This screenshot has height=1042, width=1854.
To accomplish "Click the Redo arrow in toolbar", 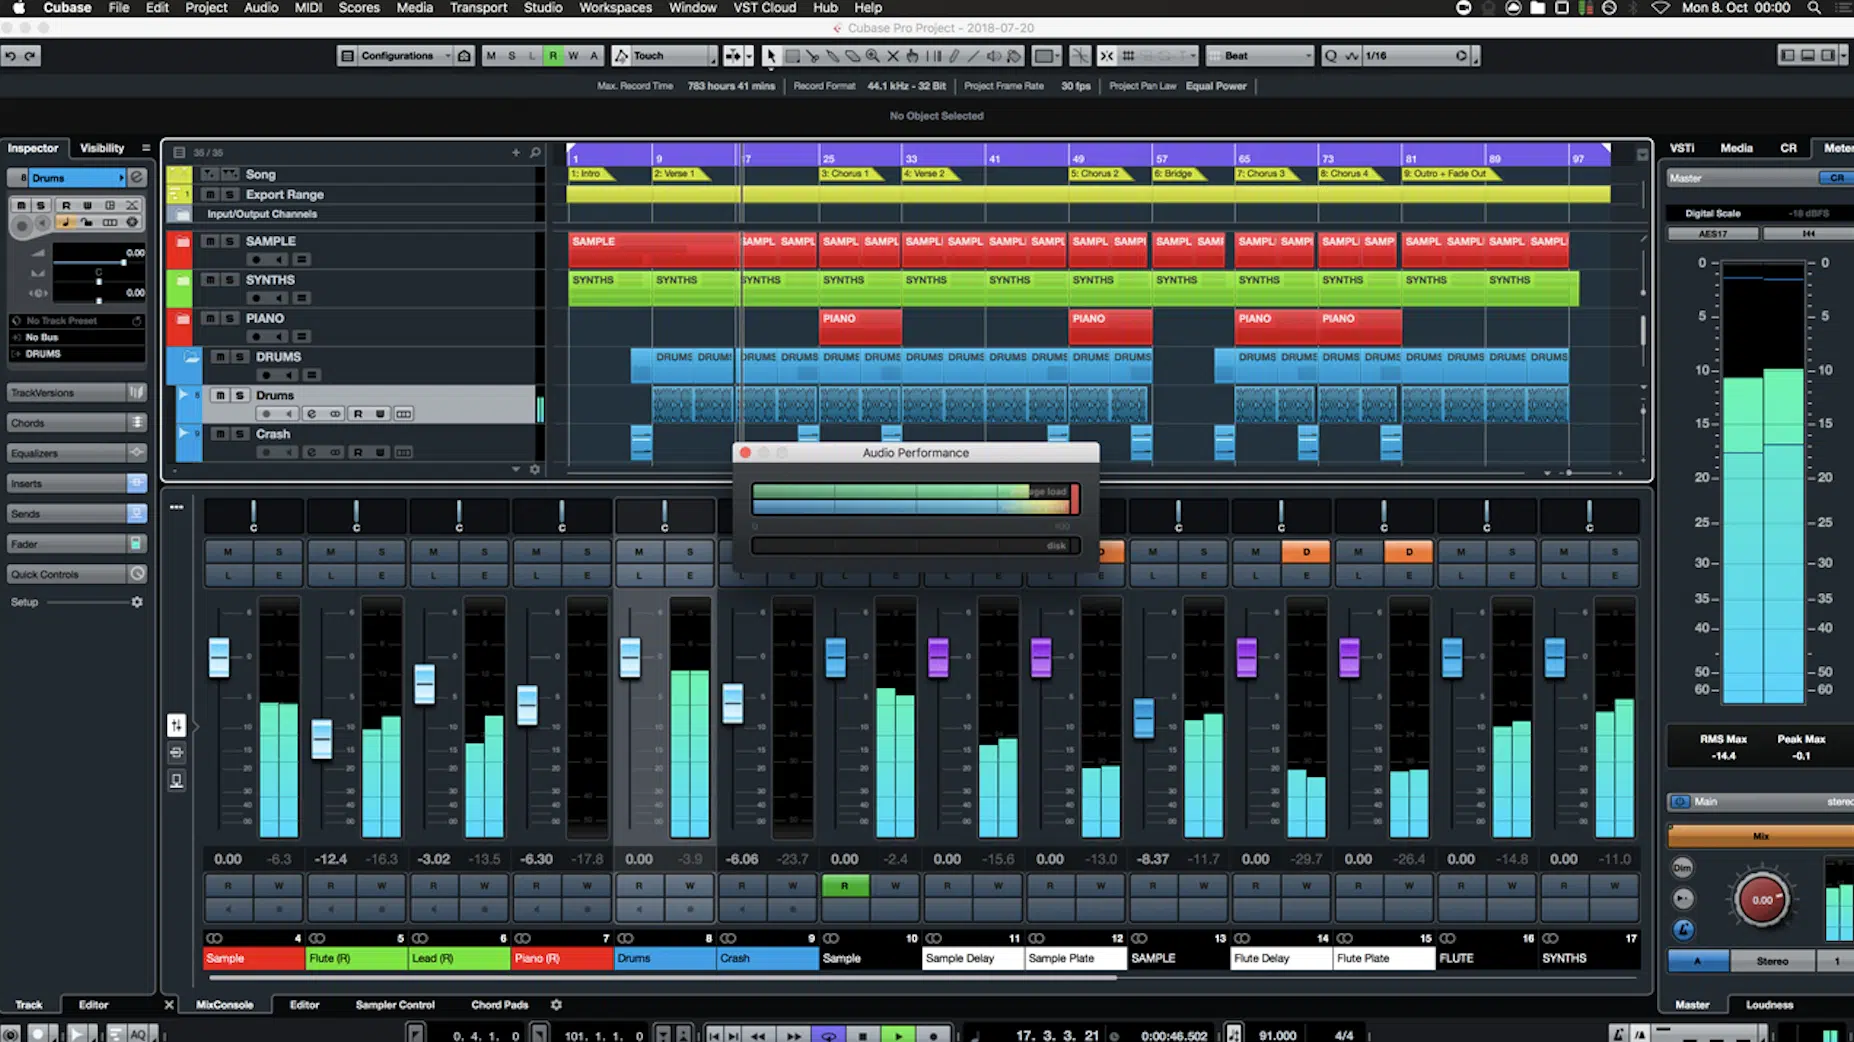I will (x=31, y=56).
